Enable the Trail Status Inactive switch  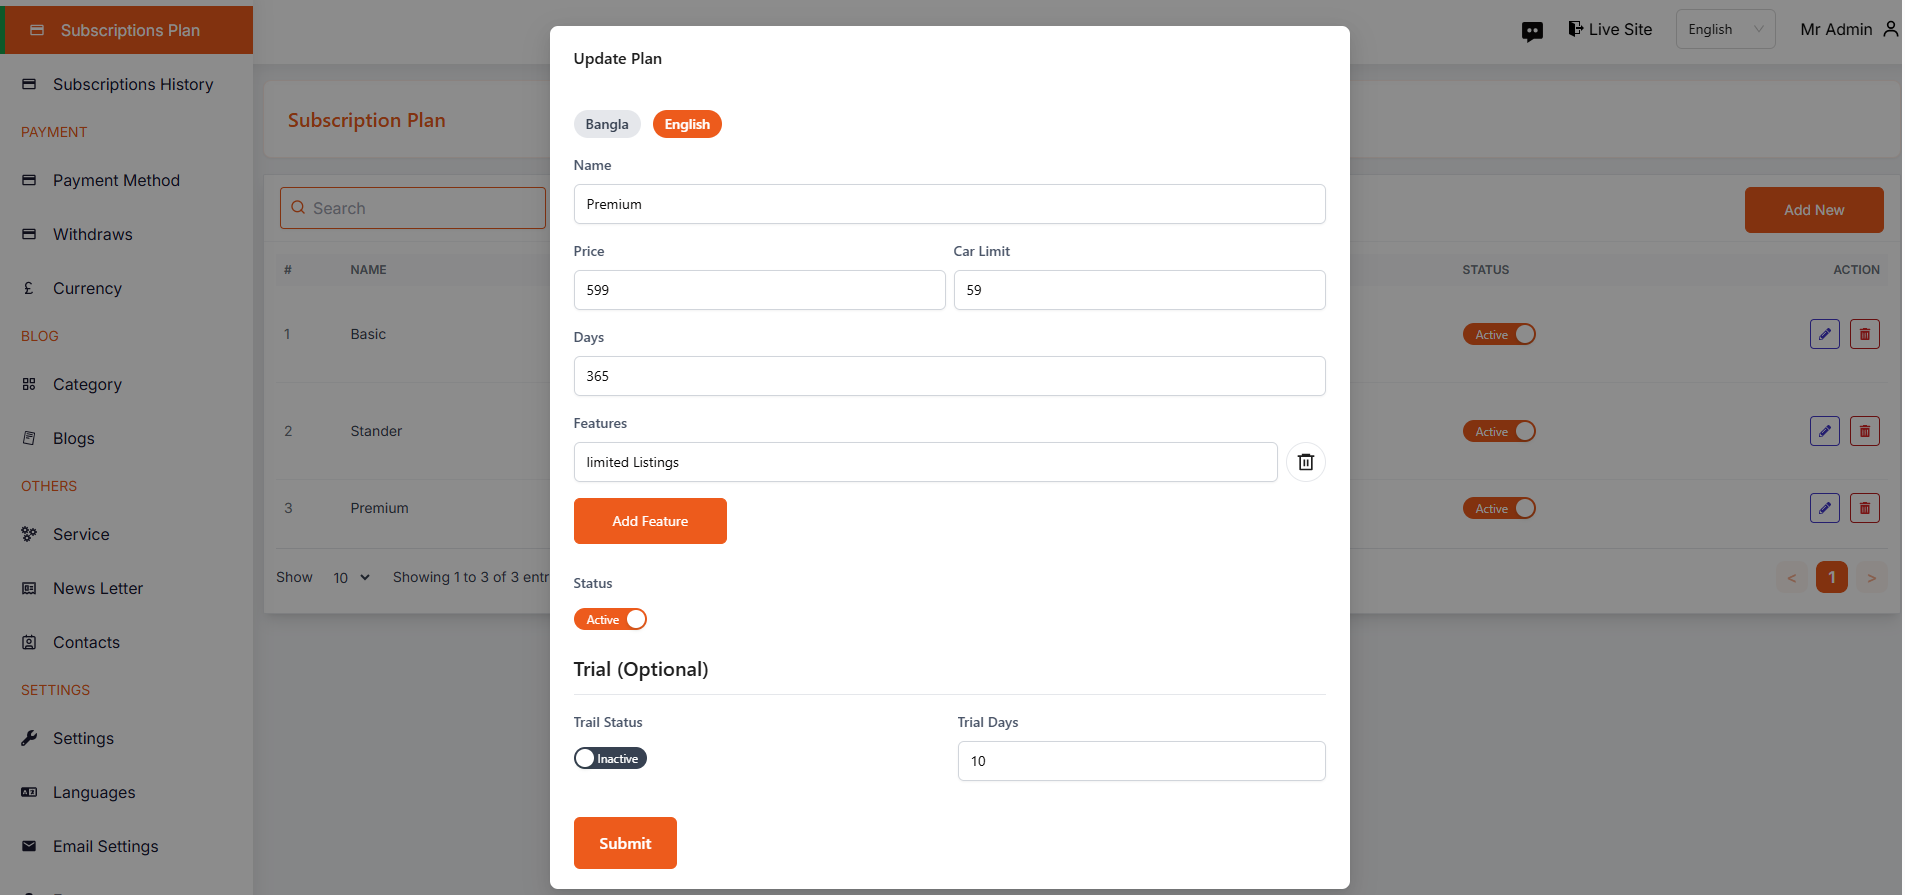(610, 758)
